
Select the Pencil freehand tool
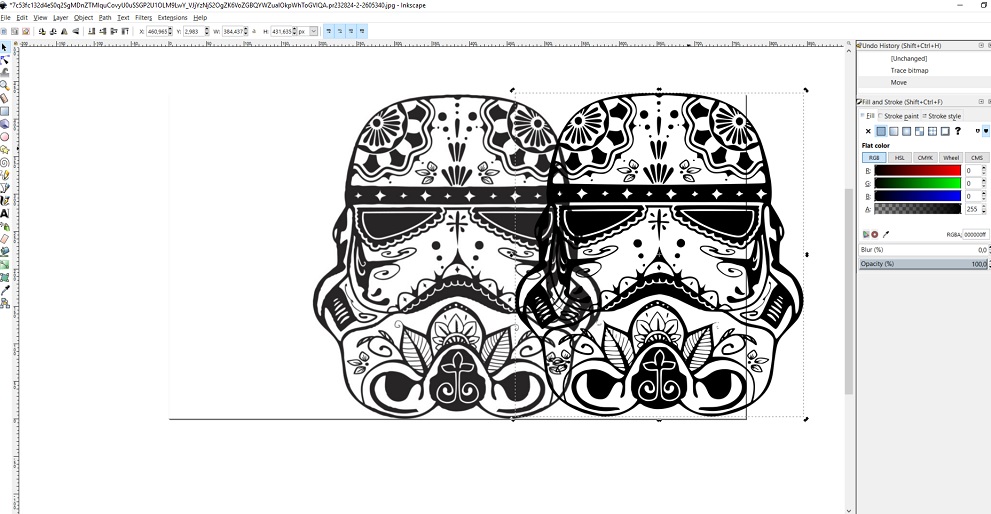pos(5,175)
